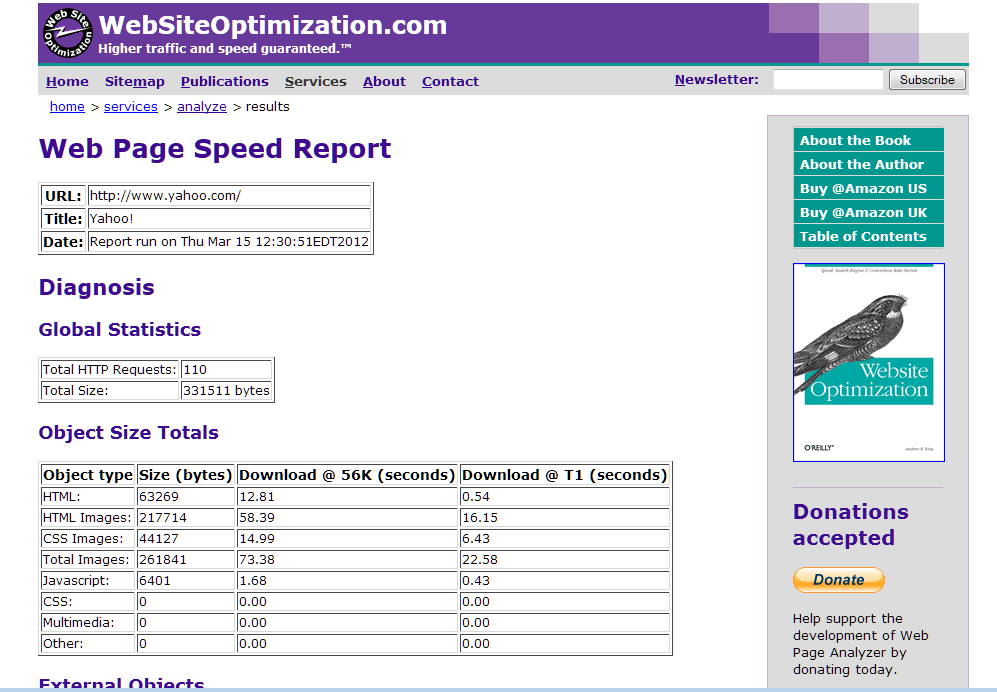The height and width of the screenshot is (692, 997).
Task: Click the 'Multimedia:' row label
Action: pyautogui.click(x=88, y=622)
